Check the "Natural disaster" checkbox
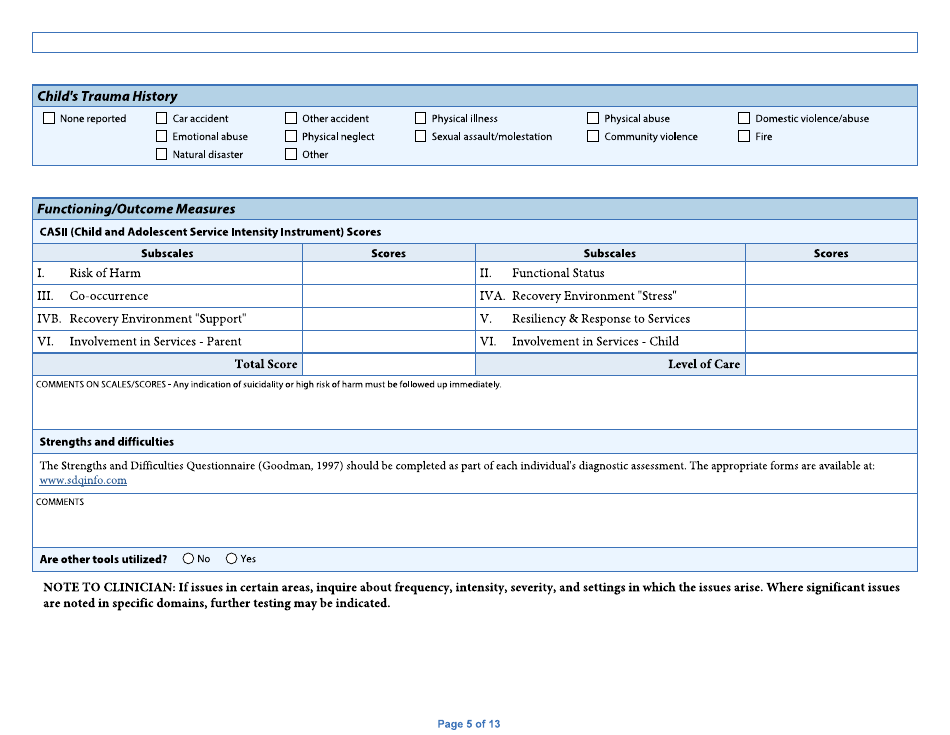Screen dimensions: 950x735 [161, 154]
